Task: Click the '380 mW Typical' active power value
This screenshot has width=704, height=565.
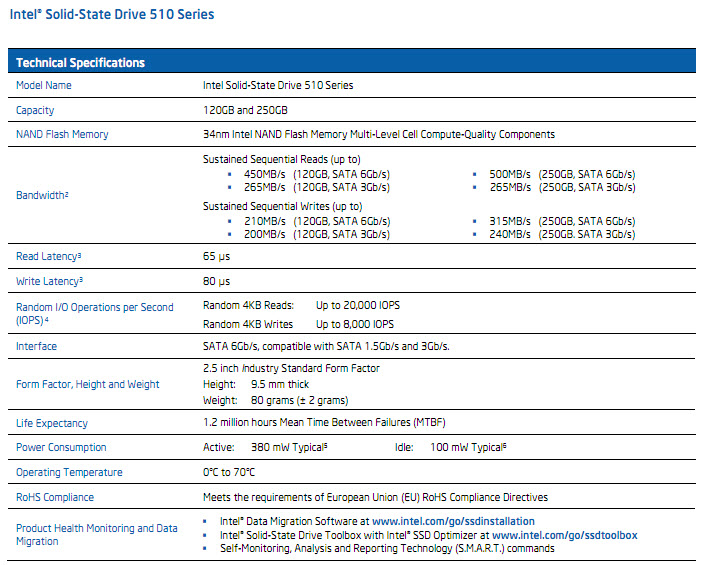Action: [289, 447]
